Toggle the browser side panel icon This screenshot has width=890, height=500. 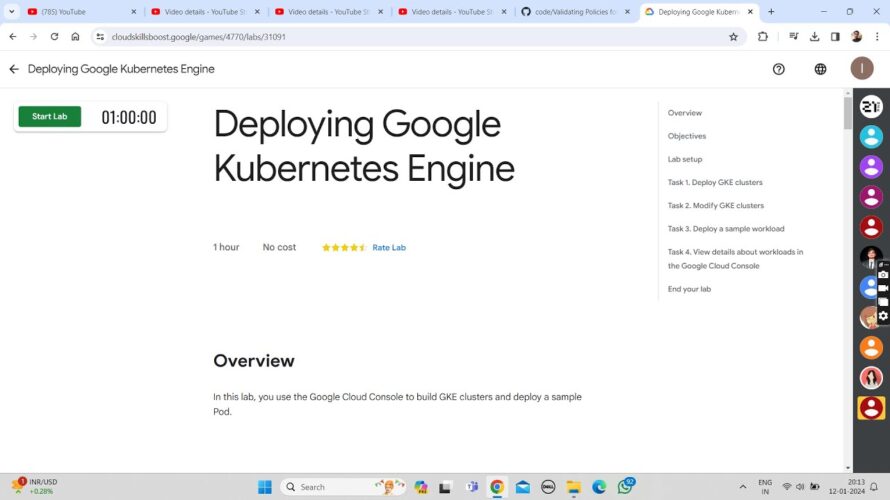[x=835, y=36]
